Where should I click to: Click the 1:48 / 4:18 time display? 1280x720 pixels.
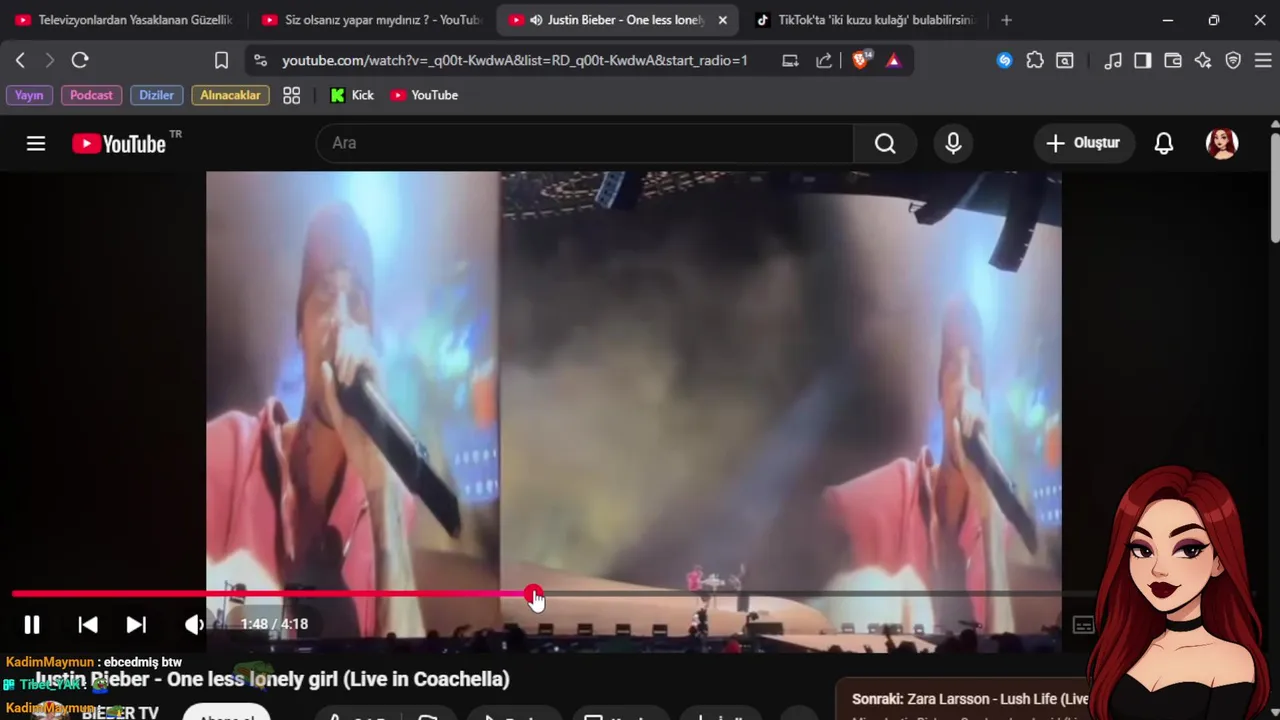274,624
